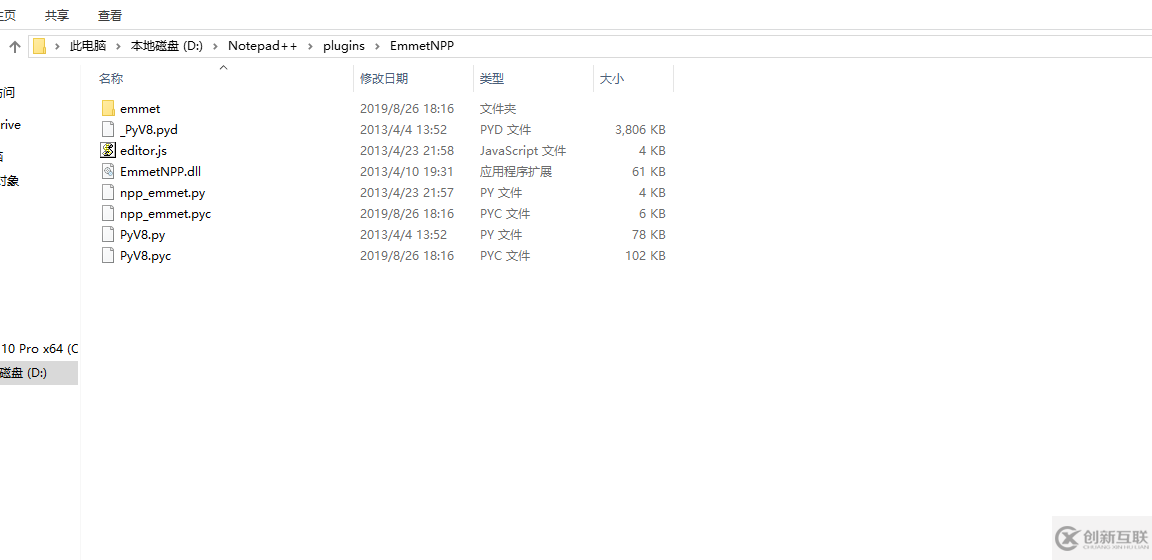The height and width of the screenshot is (560, 1152).
Task: Open the 查看 ribbon tab
Action: [110, 15]
